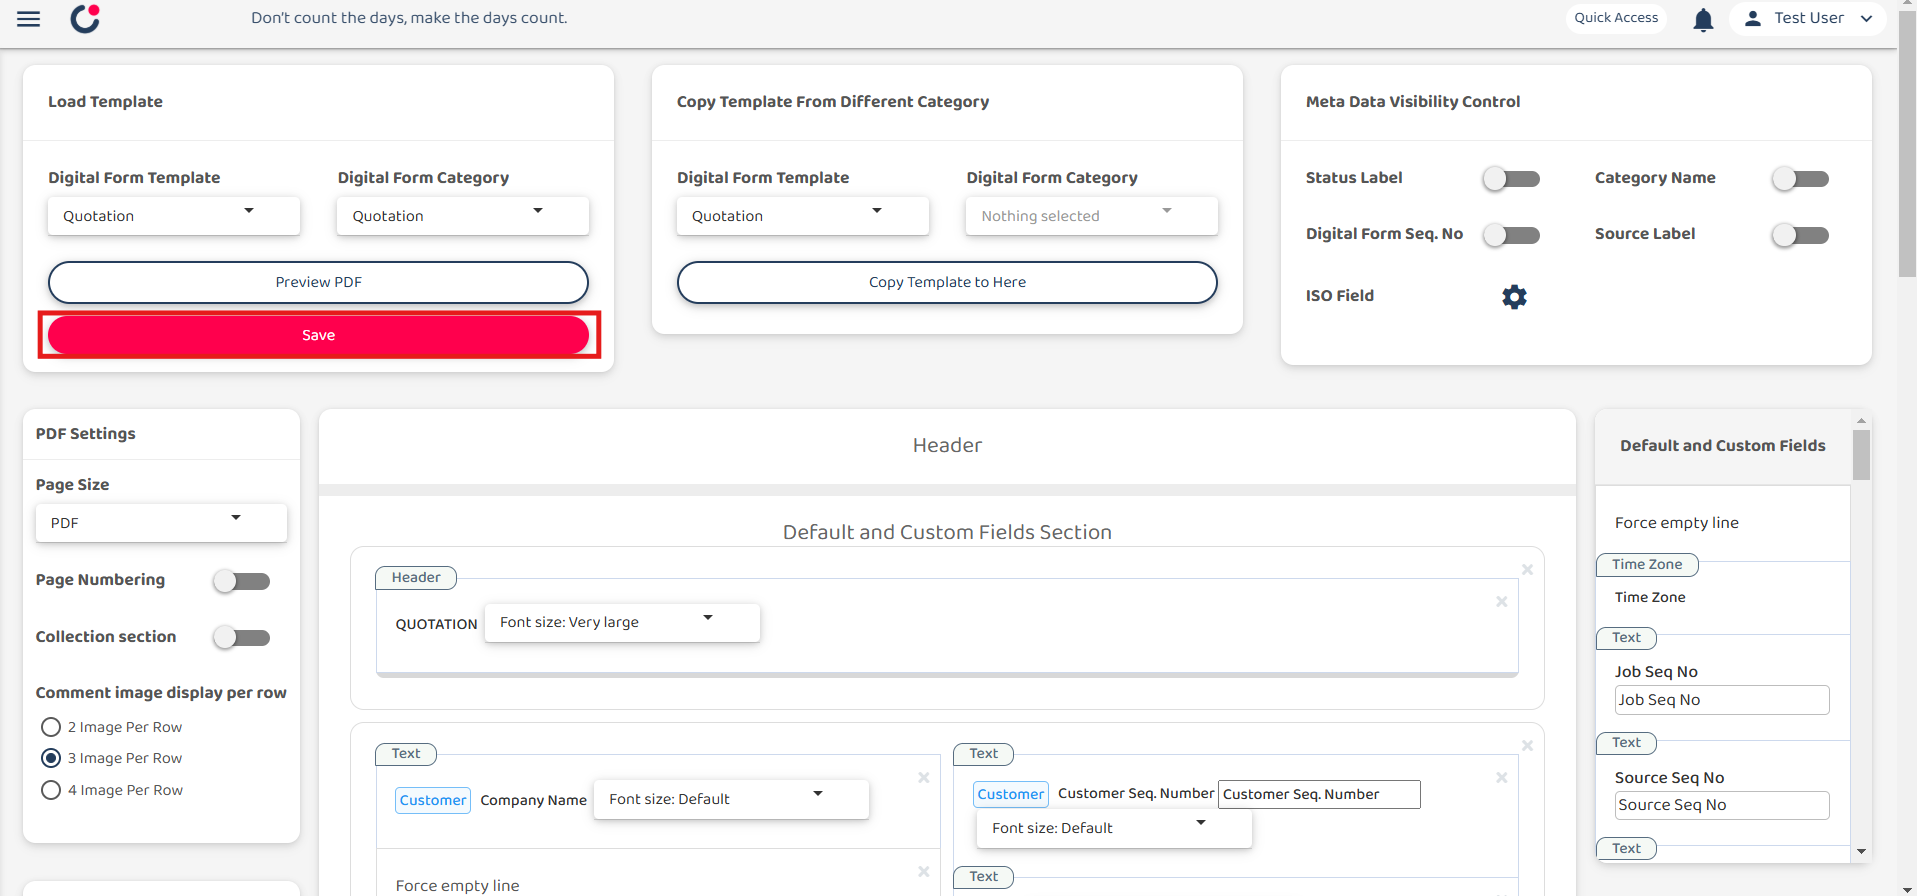
Task: Open Load Template Digital Form Category dropdown
Action: tap(463, 216)
